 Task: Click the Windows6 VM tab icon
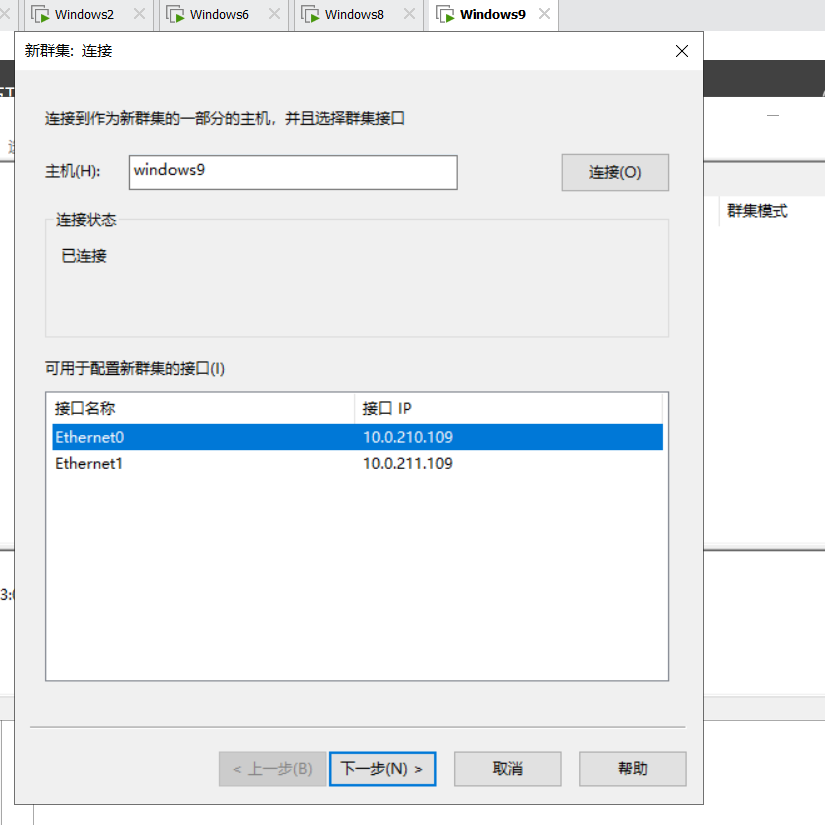(176, 15)
